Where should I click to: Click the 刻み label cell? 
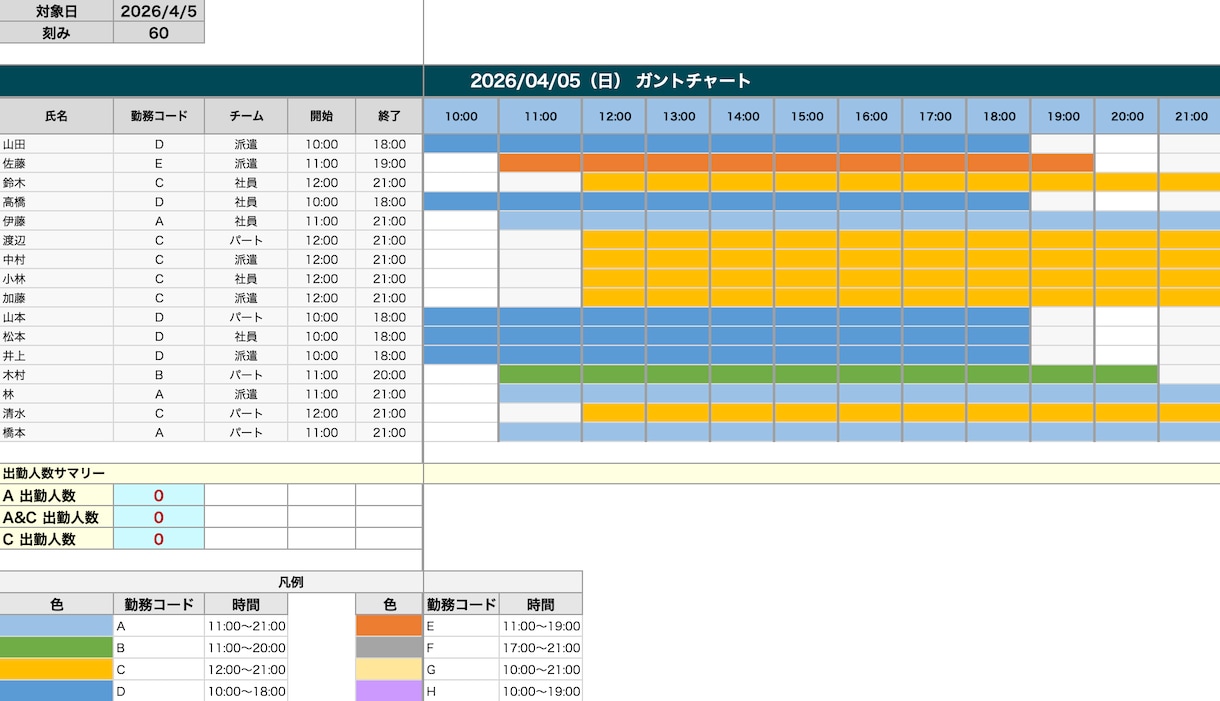coord(57,33)
